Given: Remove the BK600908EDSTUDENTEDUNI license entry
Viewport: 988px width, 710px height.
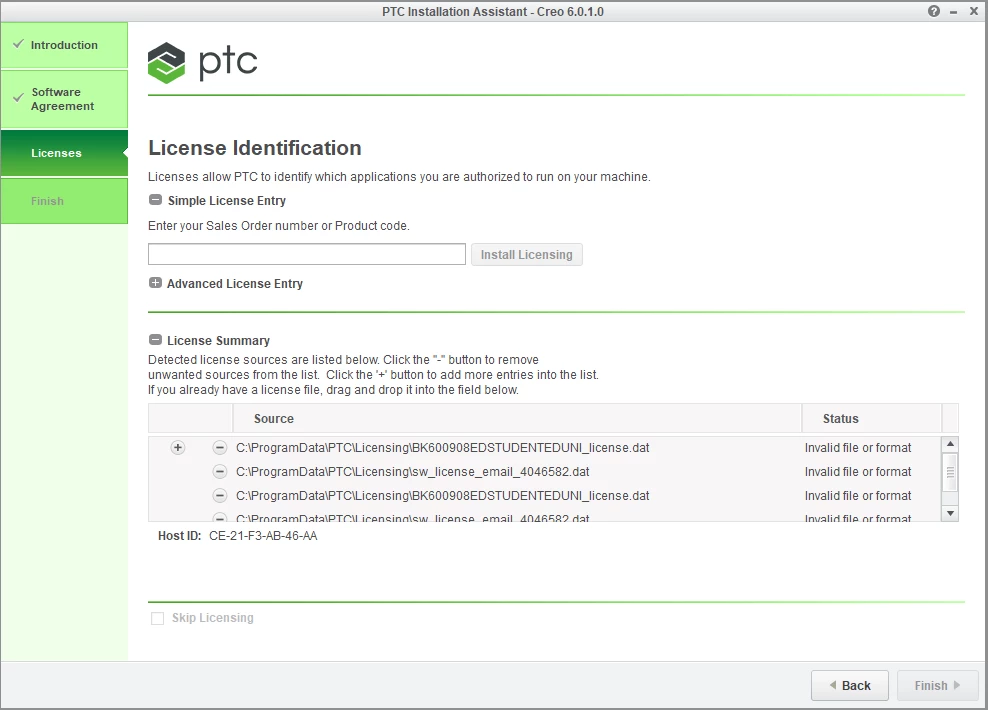Looking at the screenshot, I should pyautogui.click(x=219, y=447).
